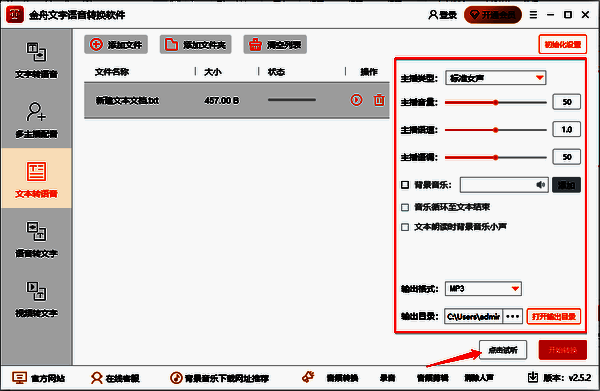
Task: Click the 主播语调 value field showing 50
Action: coord(567,157)
